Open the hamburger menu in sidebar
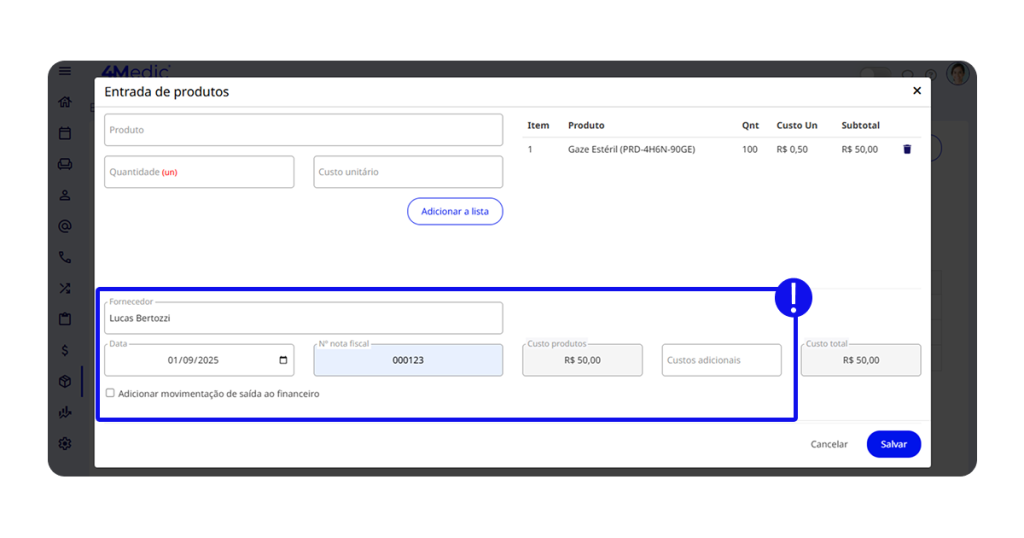The image size is (1024, 538). (x=65, y=71)
